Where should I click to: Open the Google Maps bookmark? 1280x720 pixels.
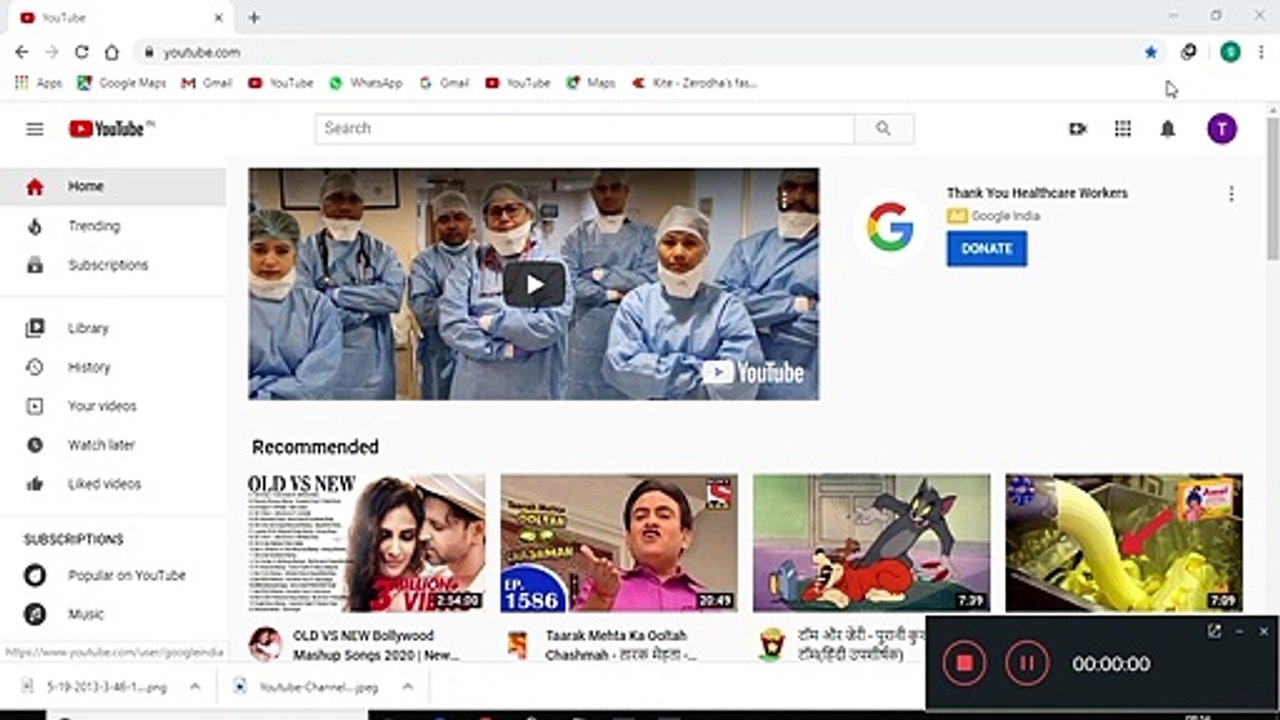[122, 83]
